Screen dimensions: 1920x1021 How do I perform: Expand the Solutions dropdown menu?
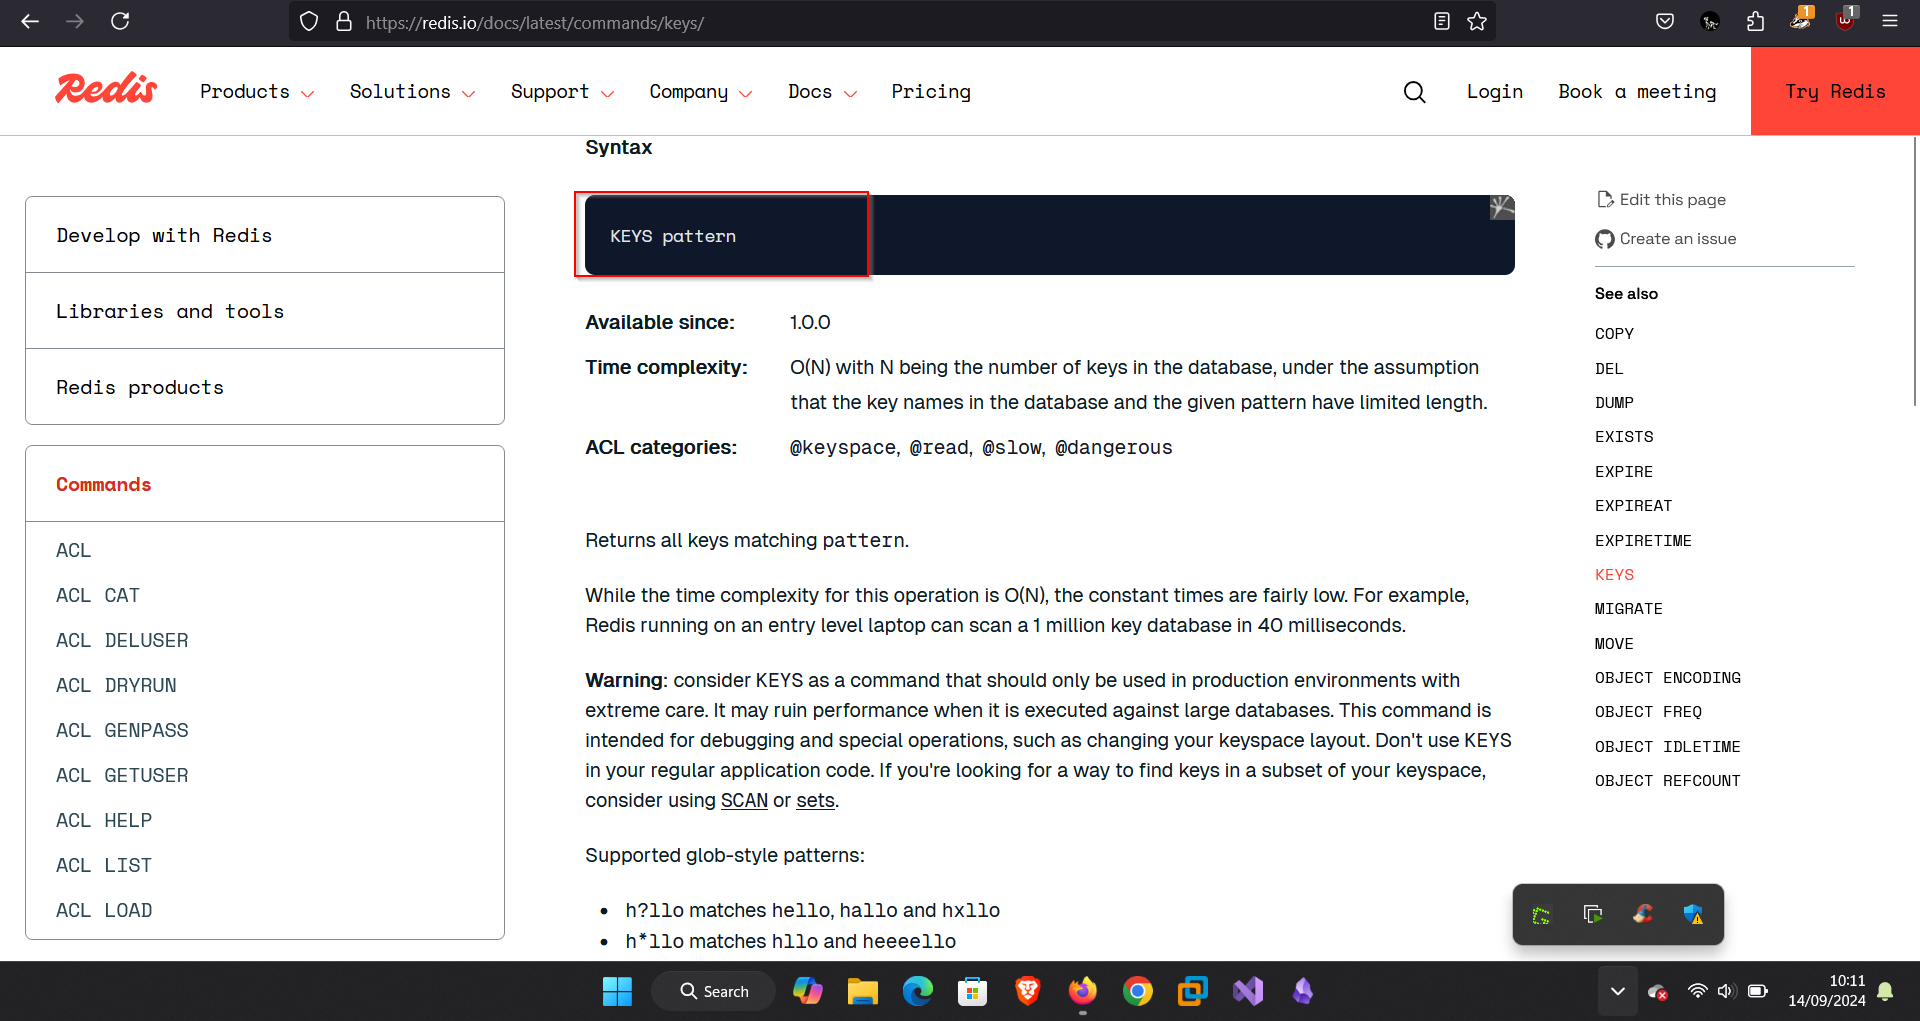412,92
